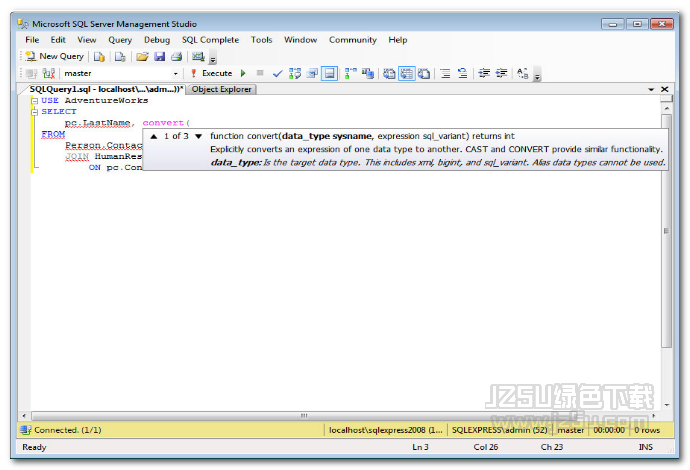
Task: Open the Edit menu
Action: [x=58, y=40]
